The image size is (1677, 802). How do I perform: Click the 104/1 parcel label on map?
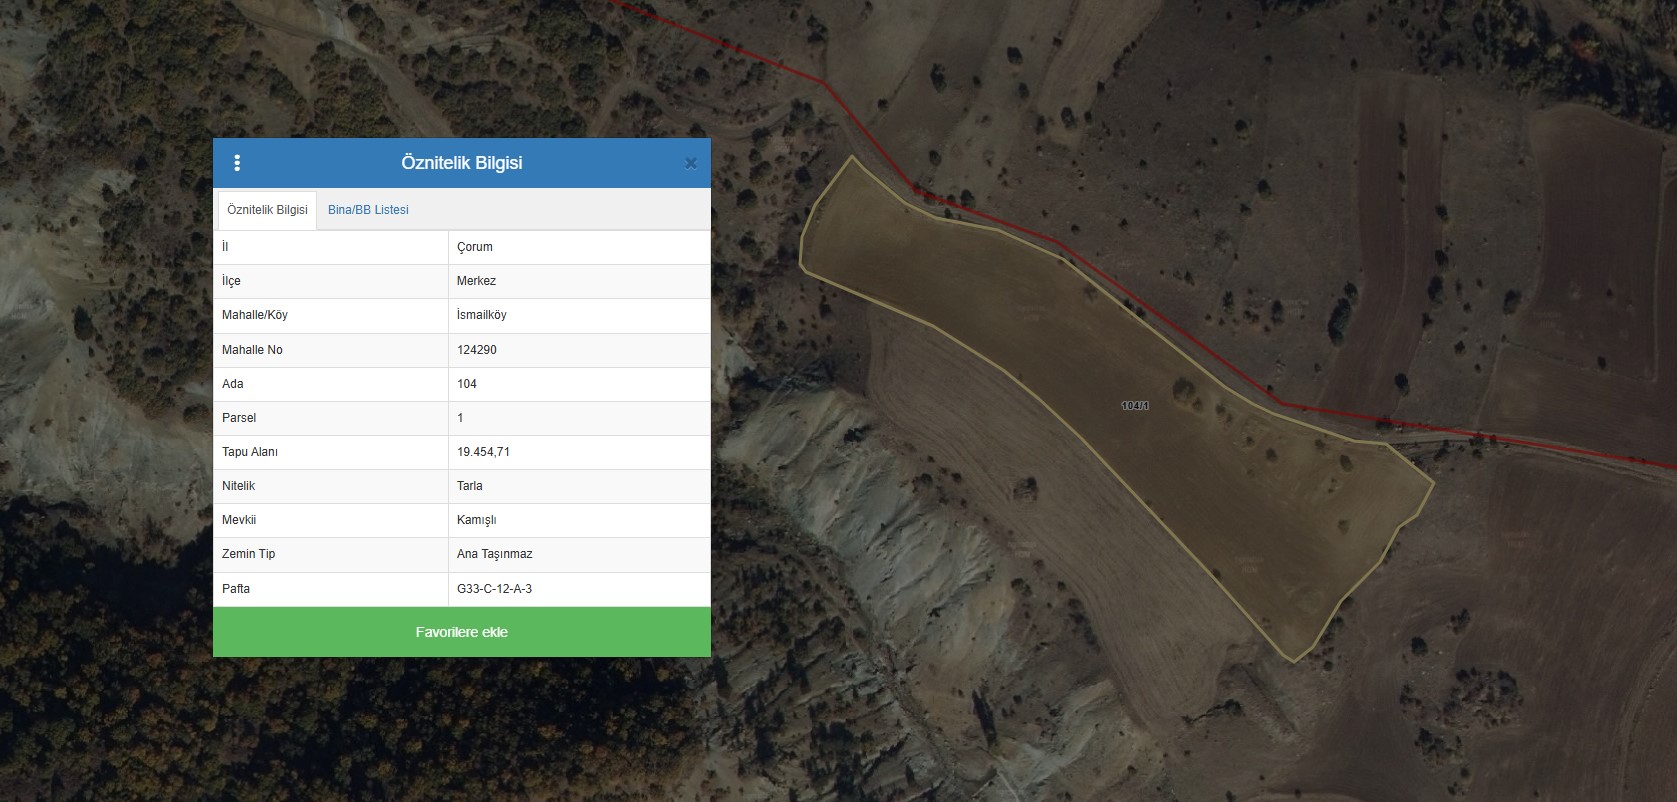coord(1135,406)
